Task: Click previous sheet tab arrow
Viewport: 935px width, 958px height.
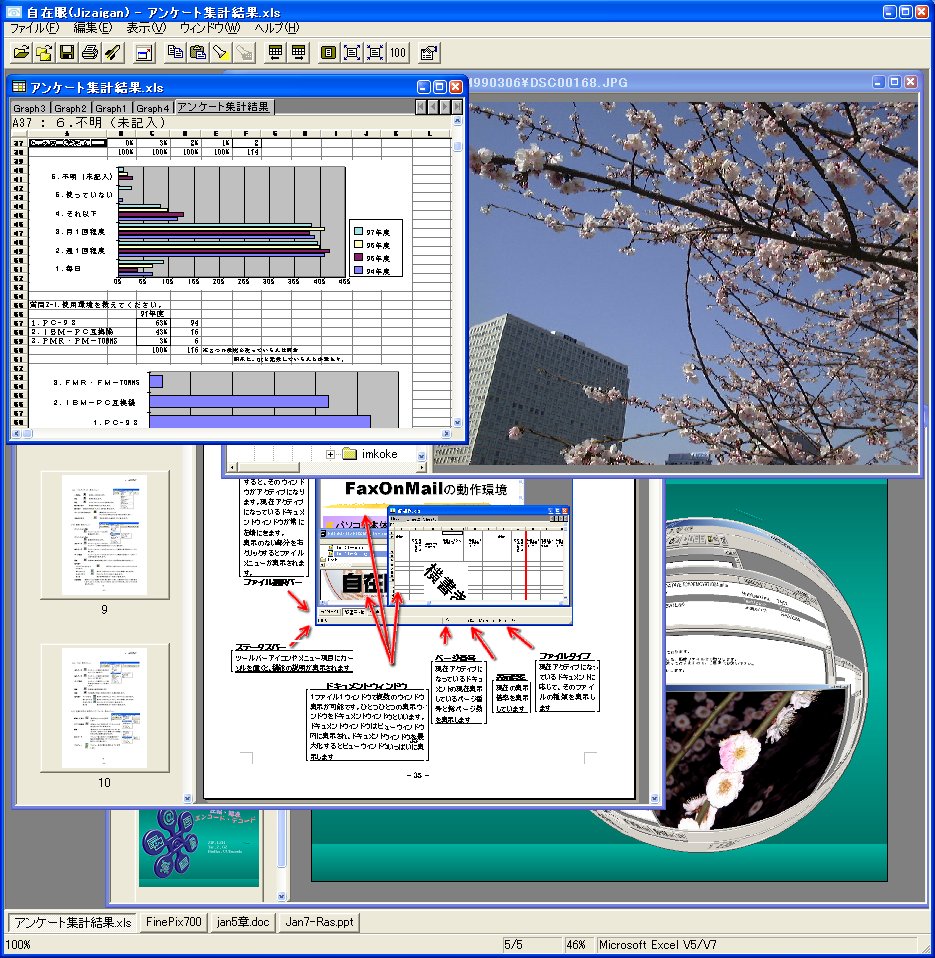Action: tap(432, 107)
